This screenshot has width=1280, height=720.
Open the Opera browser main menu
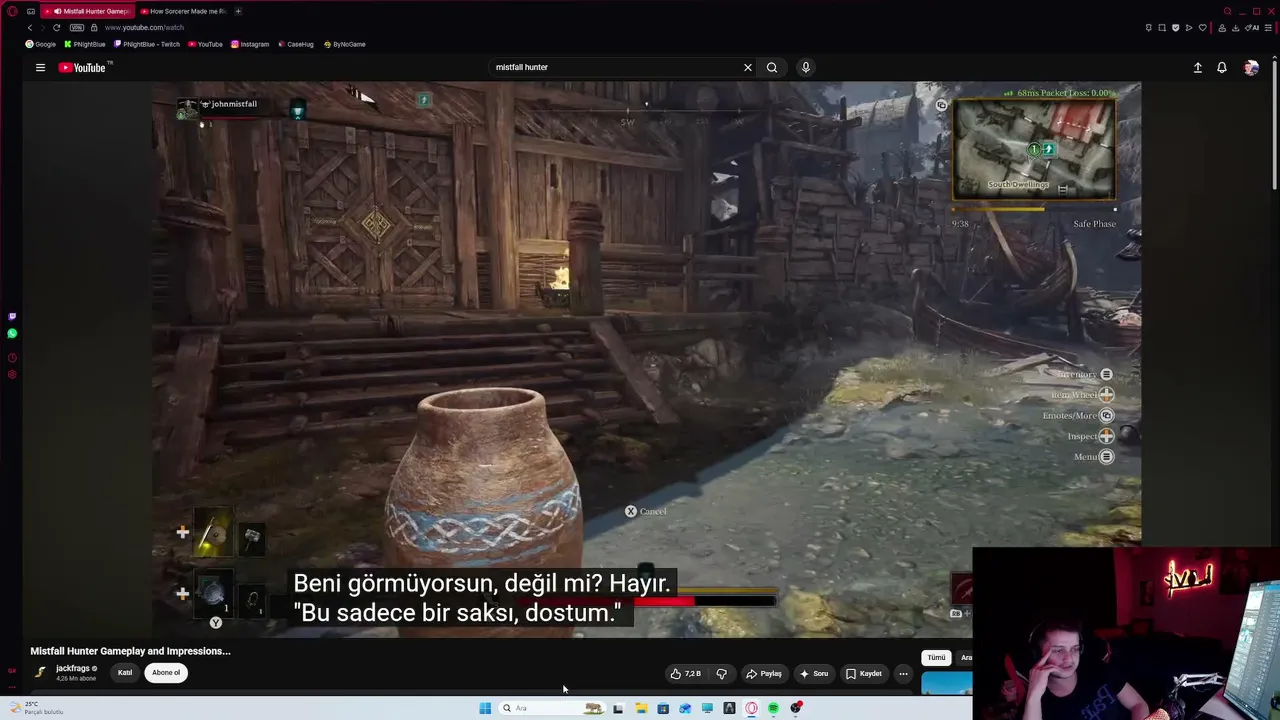point(12,11)
